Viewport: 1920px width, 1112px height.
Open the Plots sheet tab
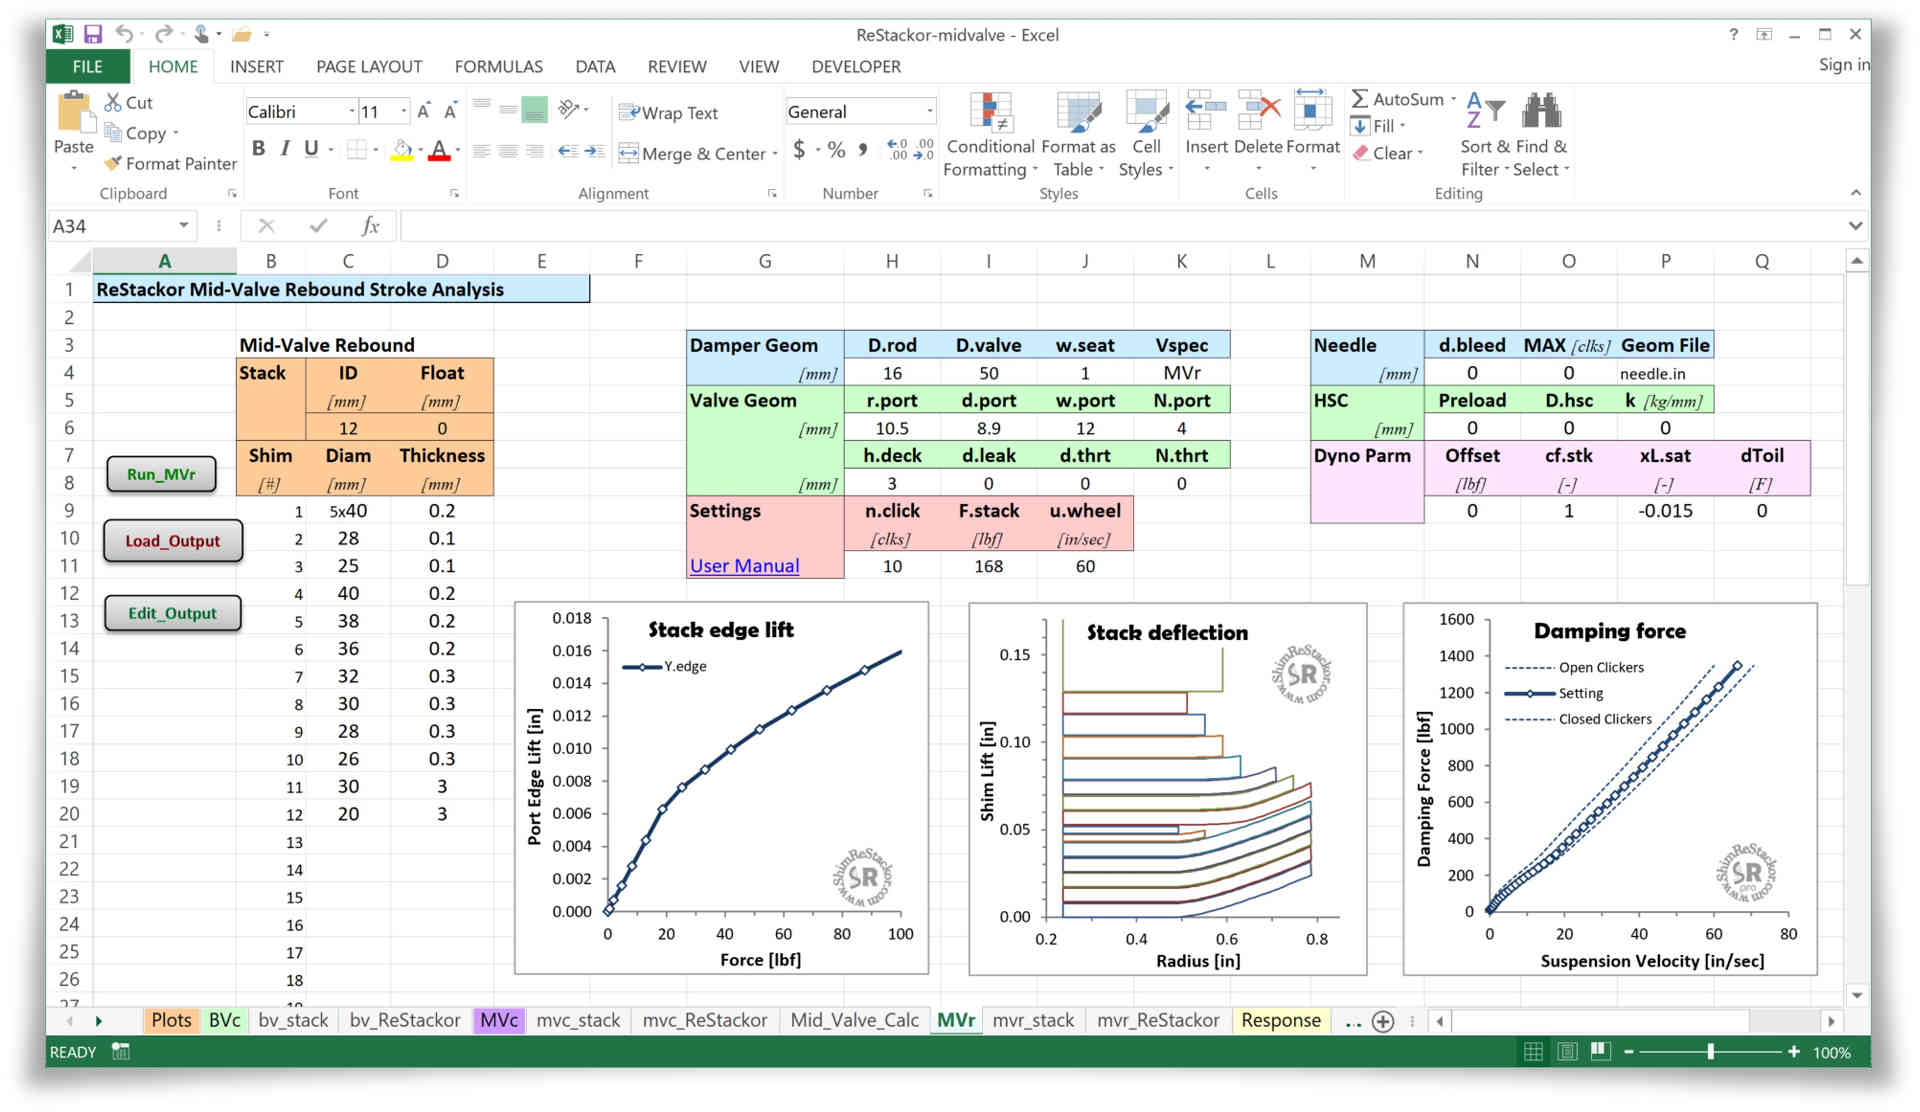click(x=171, y=1020)
